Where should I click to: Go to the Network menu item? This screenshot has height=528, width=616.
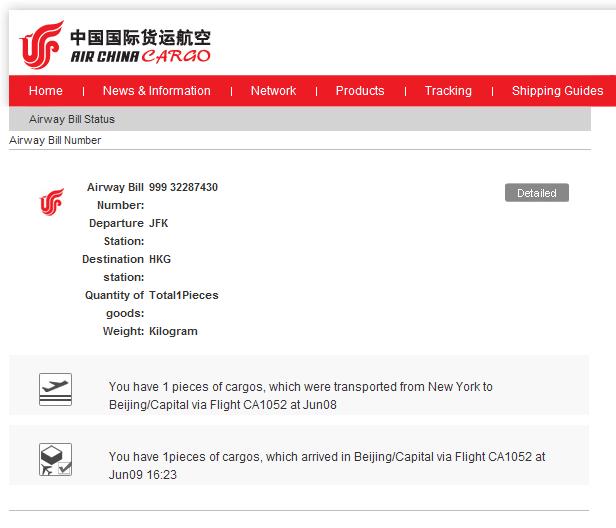click(x=273, y=91)
